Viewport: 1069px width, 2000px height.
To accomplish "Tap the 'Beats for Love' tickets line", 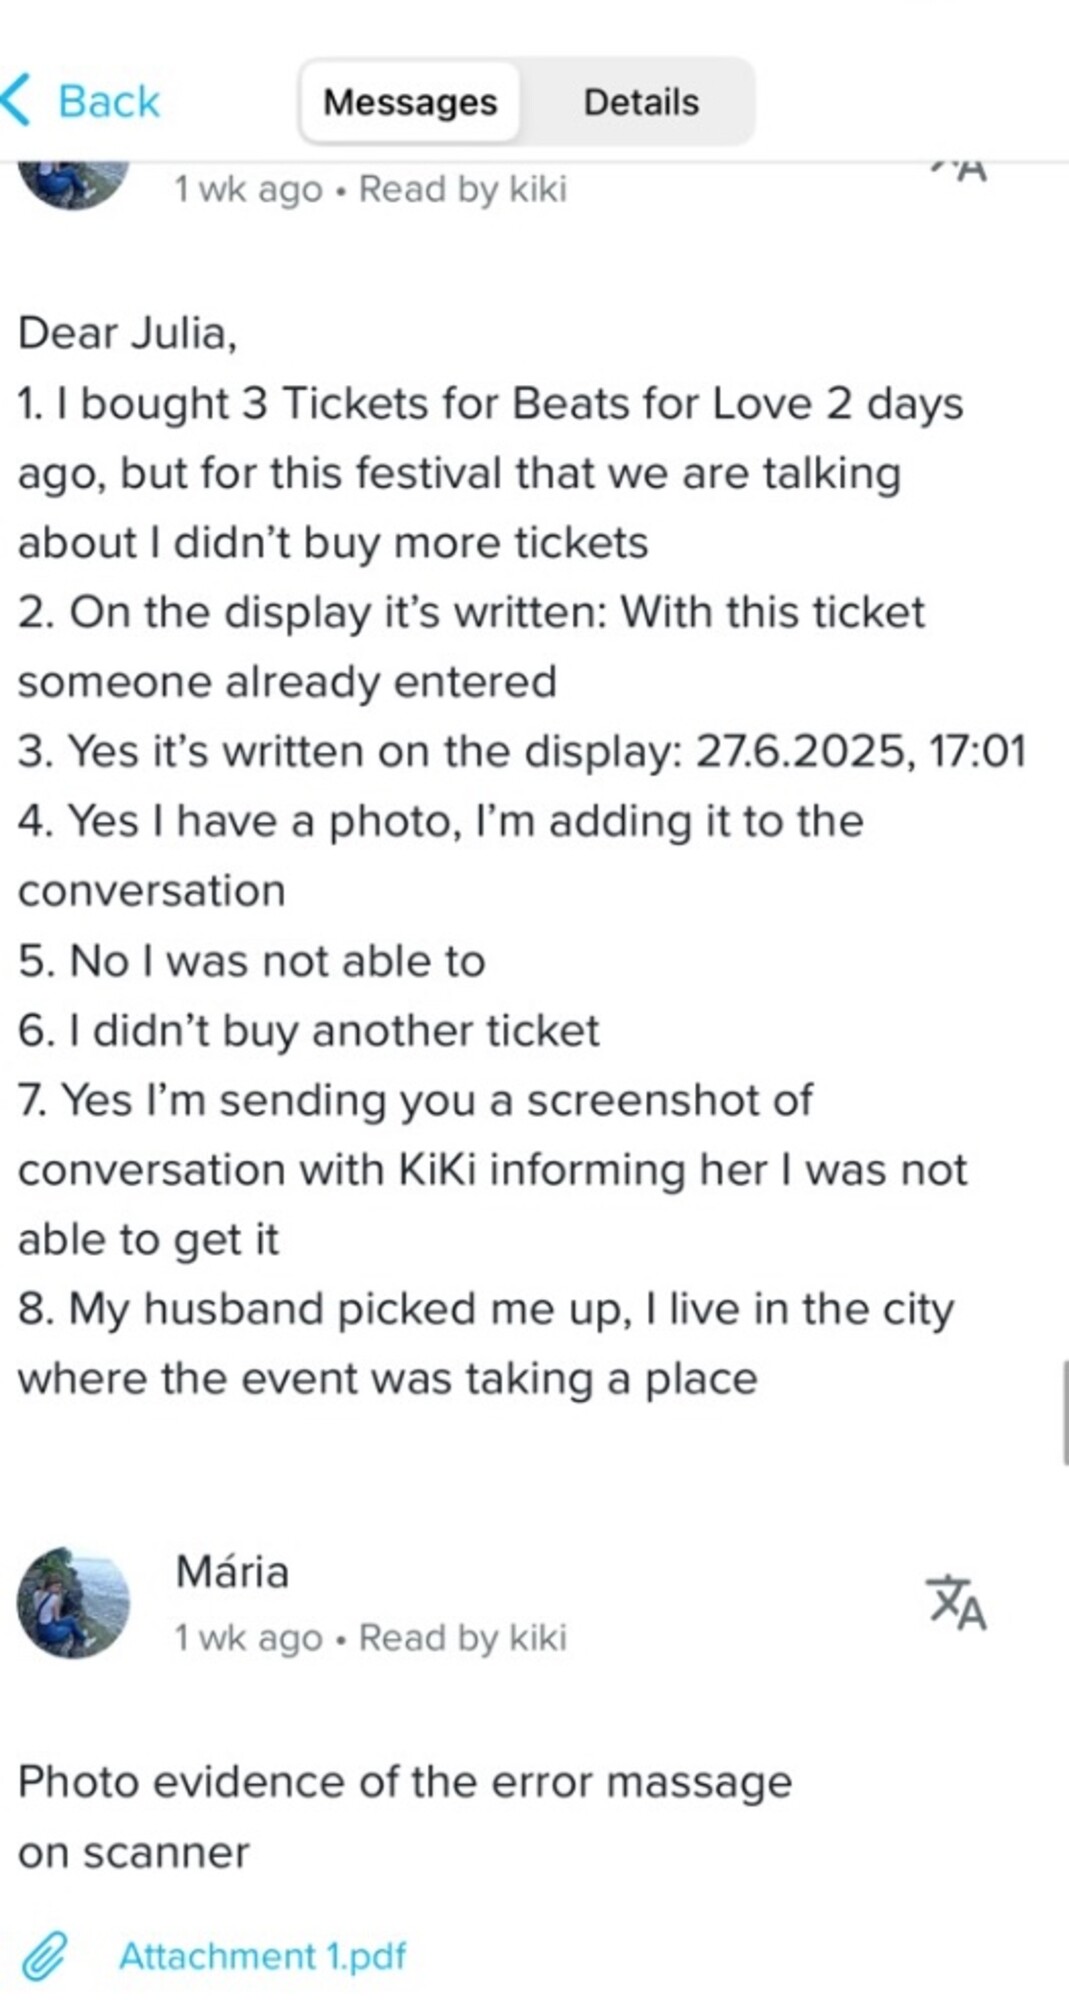I will click(490, 404).
